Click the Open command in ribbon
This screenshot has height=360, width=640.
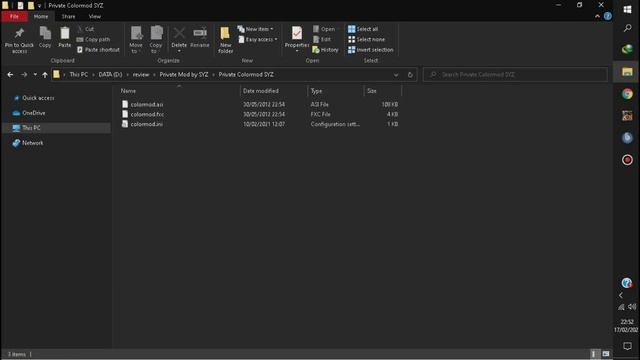pos(324,29)
